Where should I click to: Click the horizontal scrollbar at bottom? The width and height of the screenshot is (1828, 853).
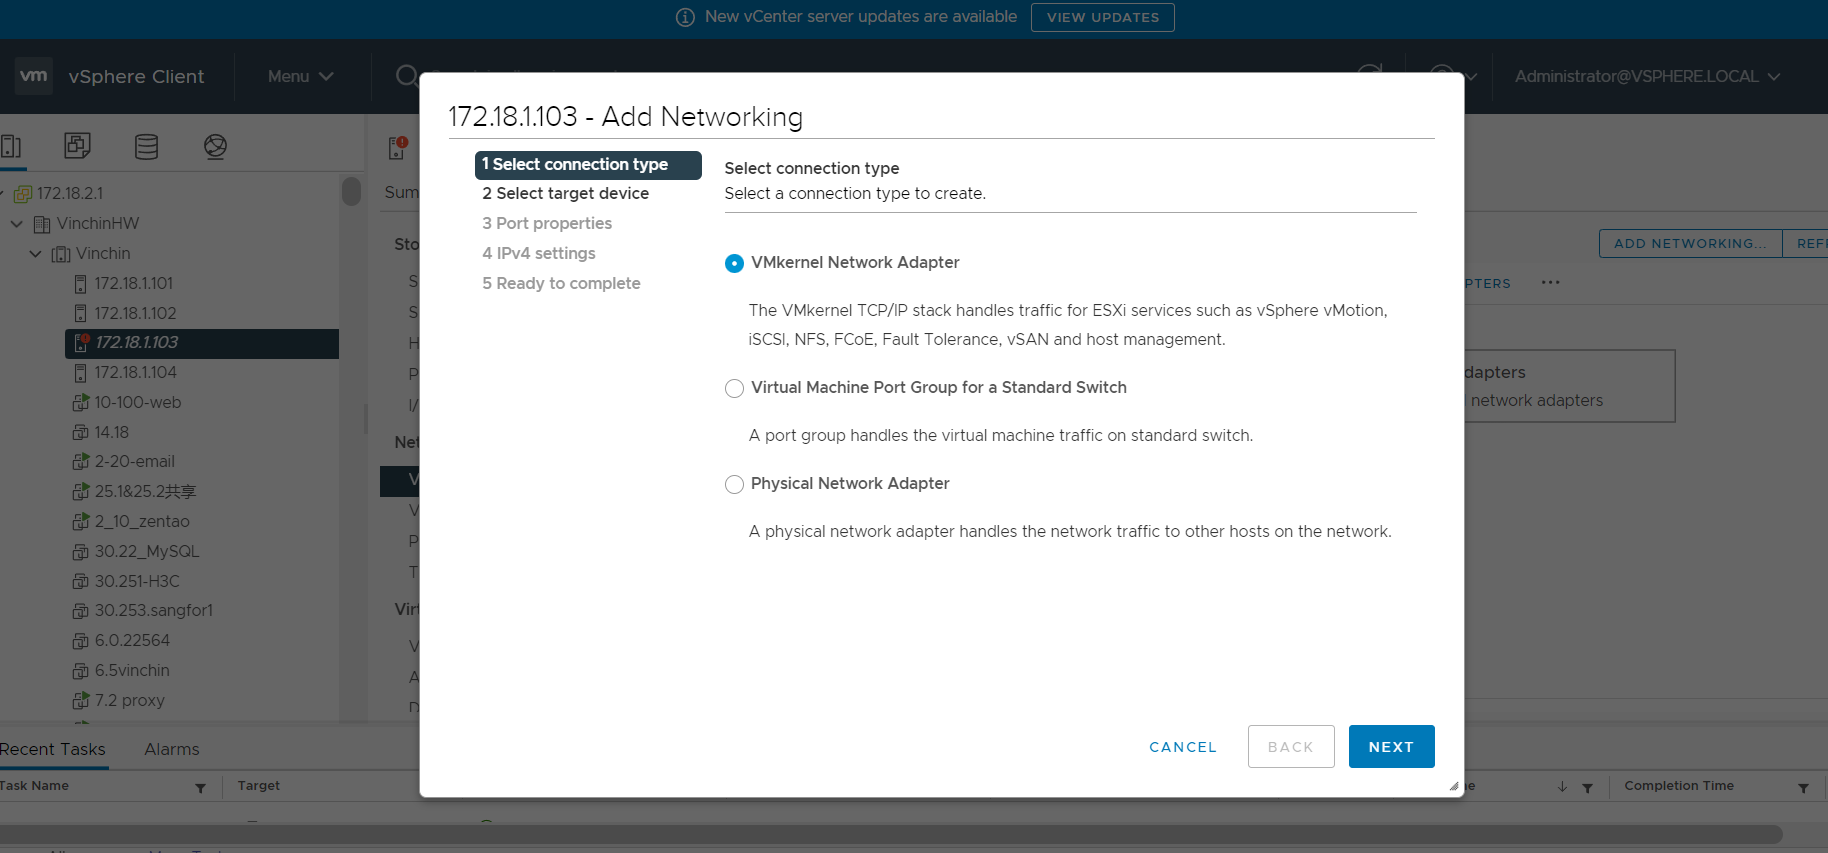coord(890,834)
